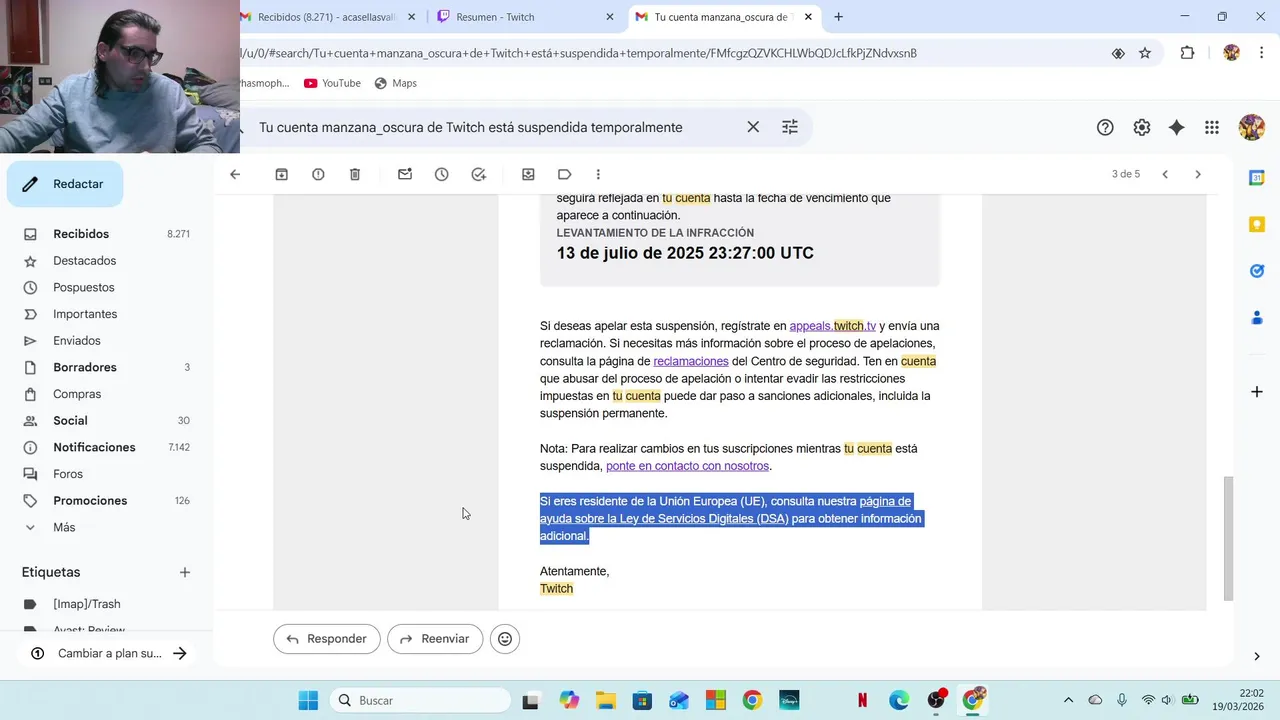Open the Gemini sparkle icon
1280x720 pixels.
[1177, 127]
